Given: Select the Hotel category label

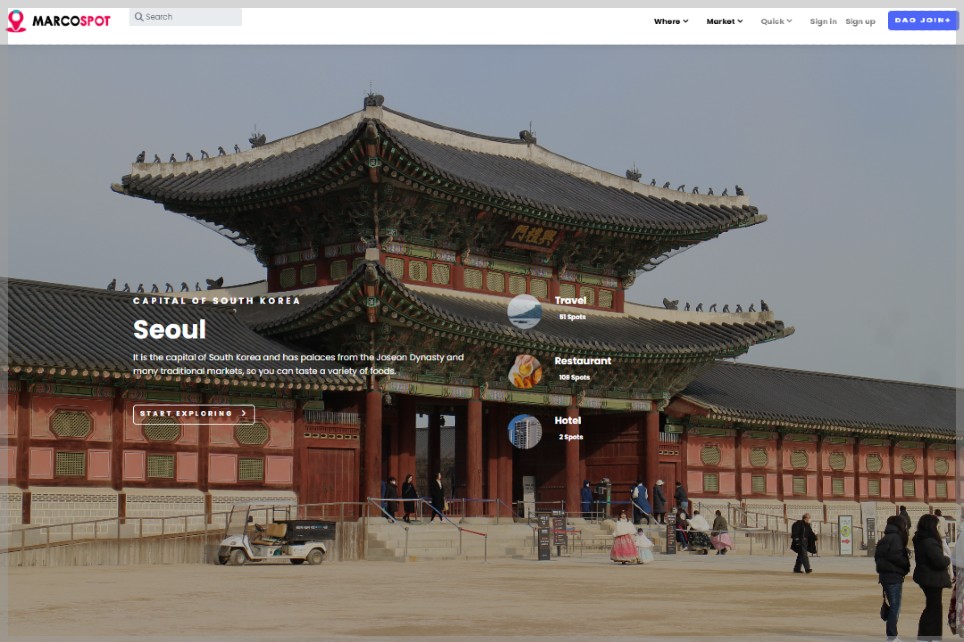Looking at the screenshot, I should 568,421.
